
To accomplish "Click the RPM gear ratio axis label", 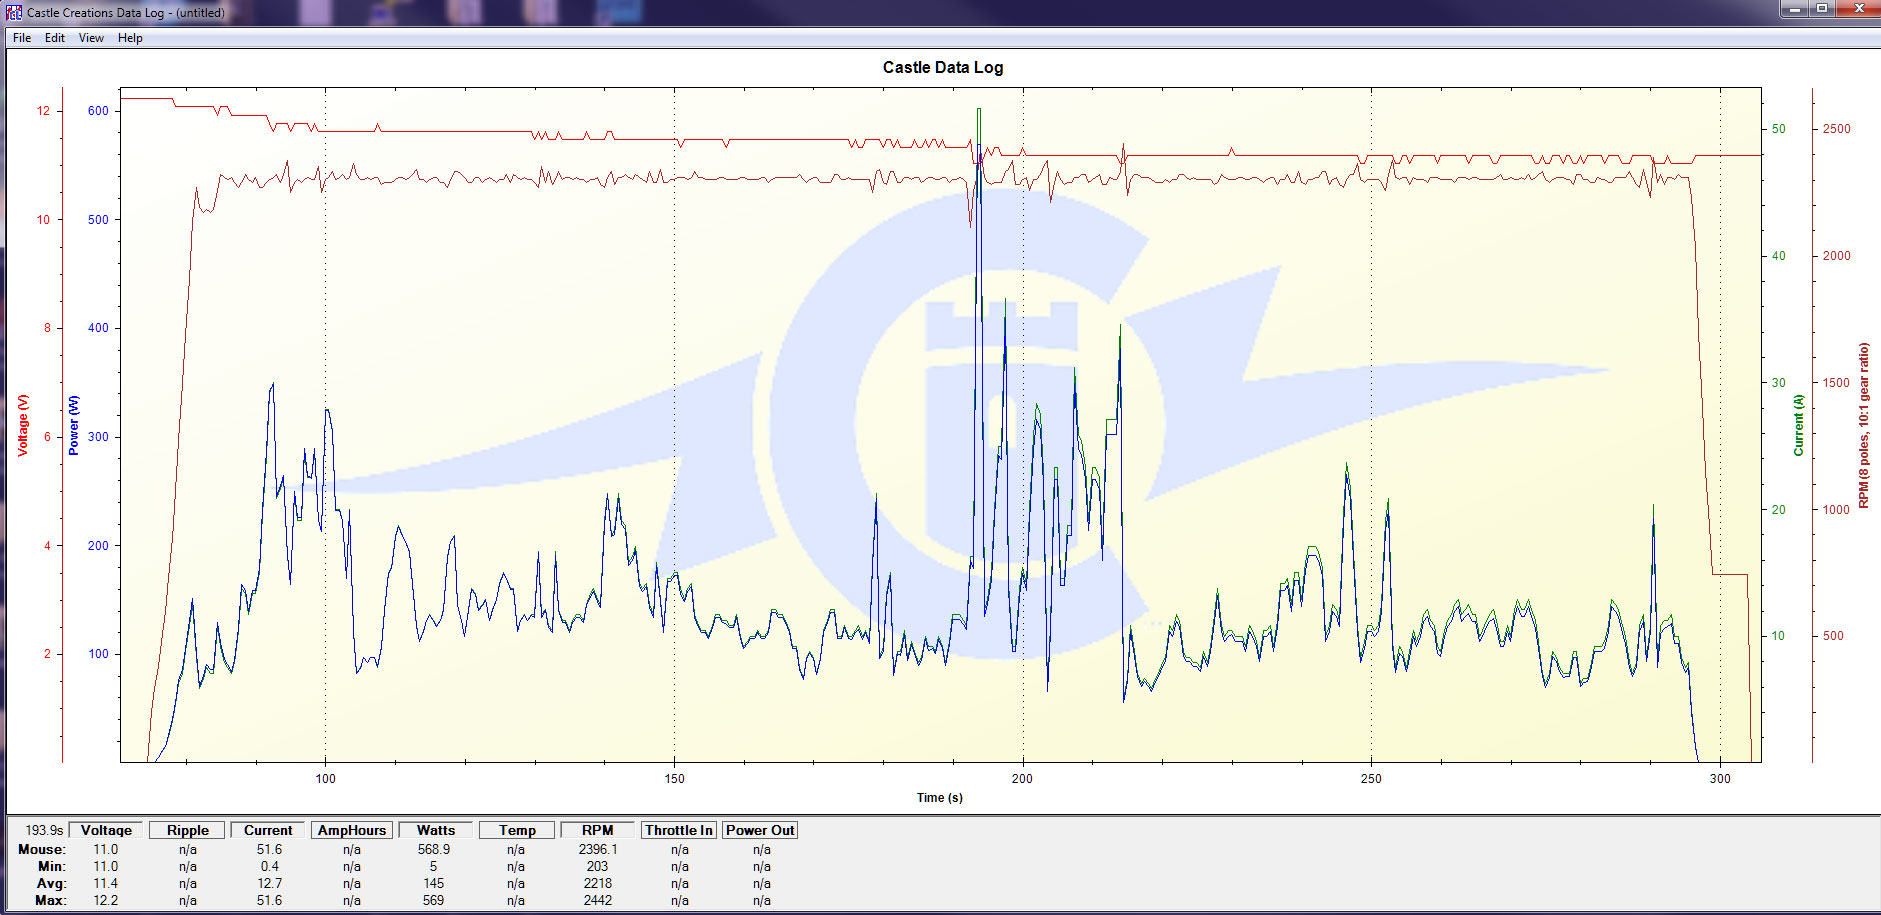I will pyautogui.click(x=1864, y=425).
